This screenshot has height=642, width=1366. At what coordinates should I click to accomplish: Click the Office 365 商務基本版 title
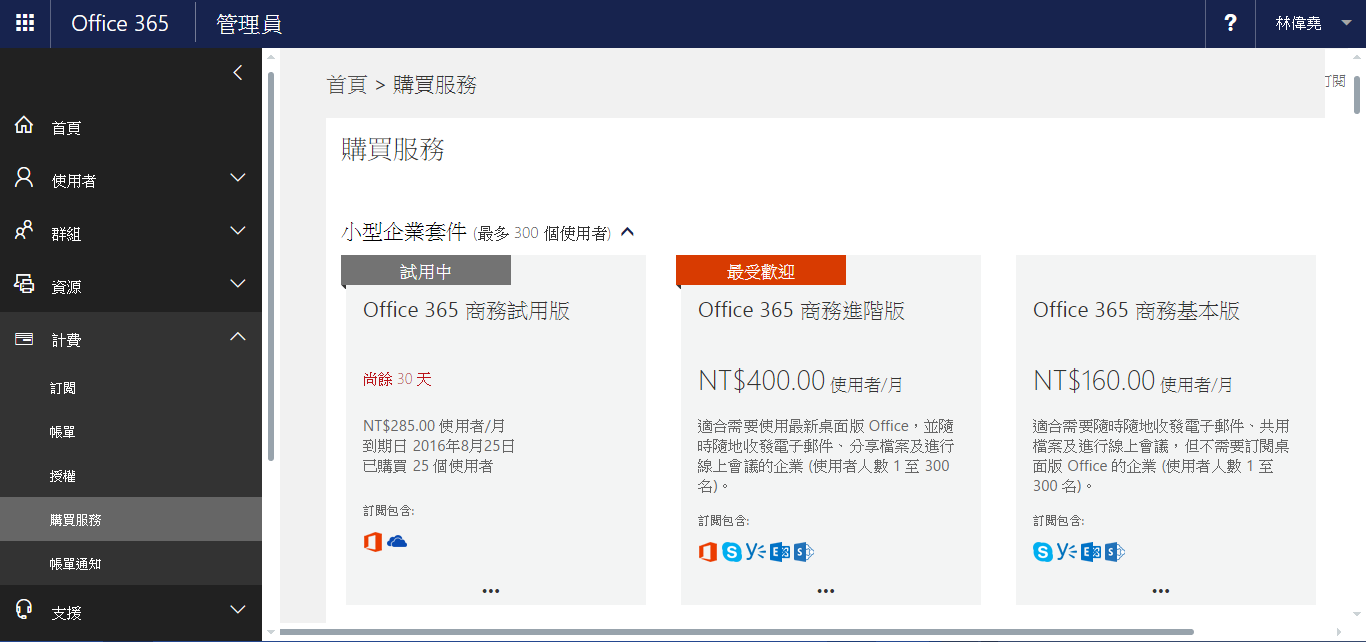pyautogui.click(x=1136, y=311)
